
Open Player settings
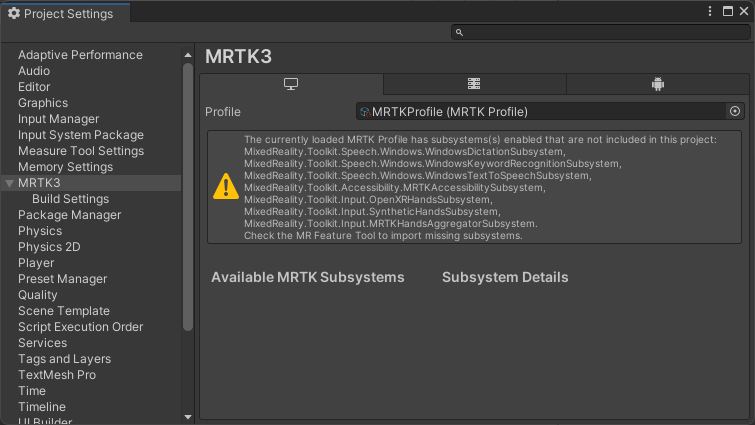click(36, 263)
